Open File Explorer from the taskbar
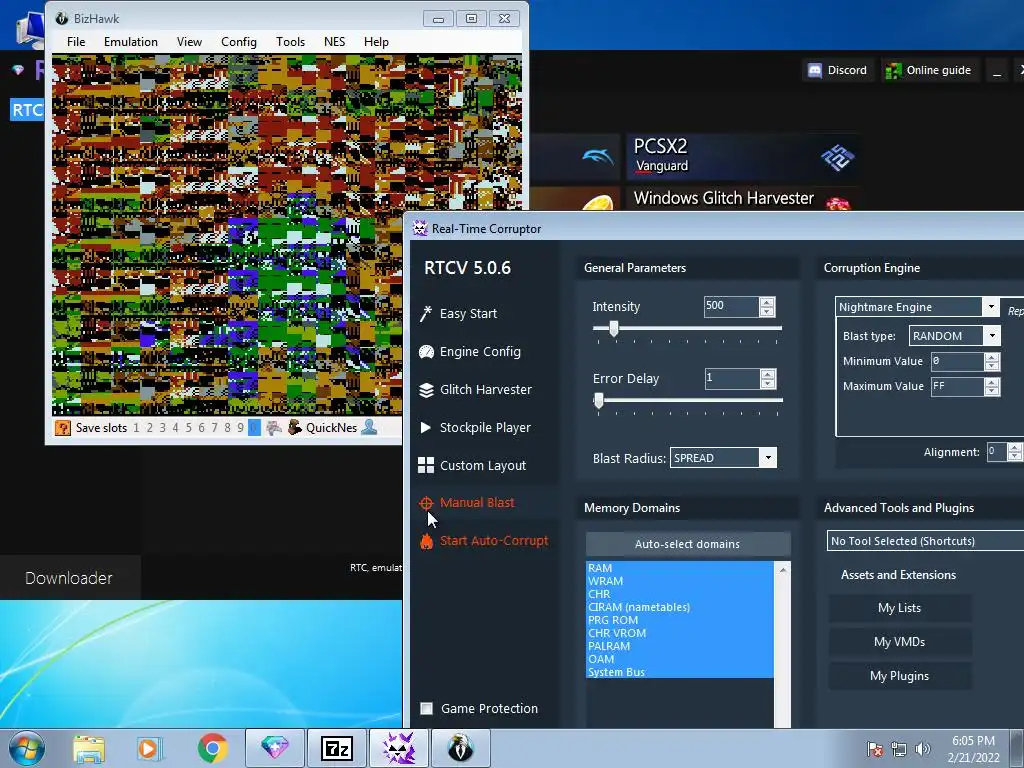 [x=89, y=748]
